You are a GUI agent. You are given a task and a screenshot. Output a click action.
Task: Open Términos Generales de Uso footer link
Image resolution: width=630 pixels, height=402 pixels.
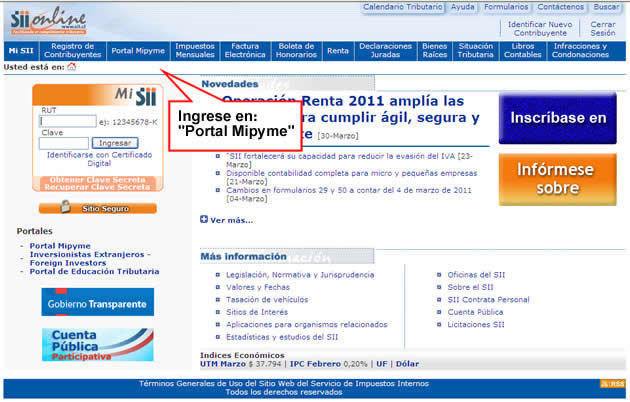click(x=284, y=384)
